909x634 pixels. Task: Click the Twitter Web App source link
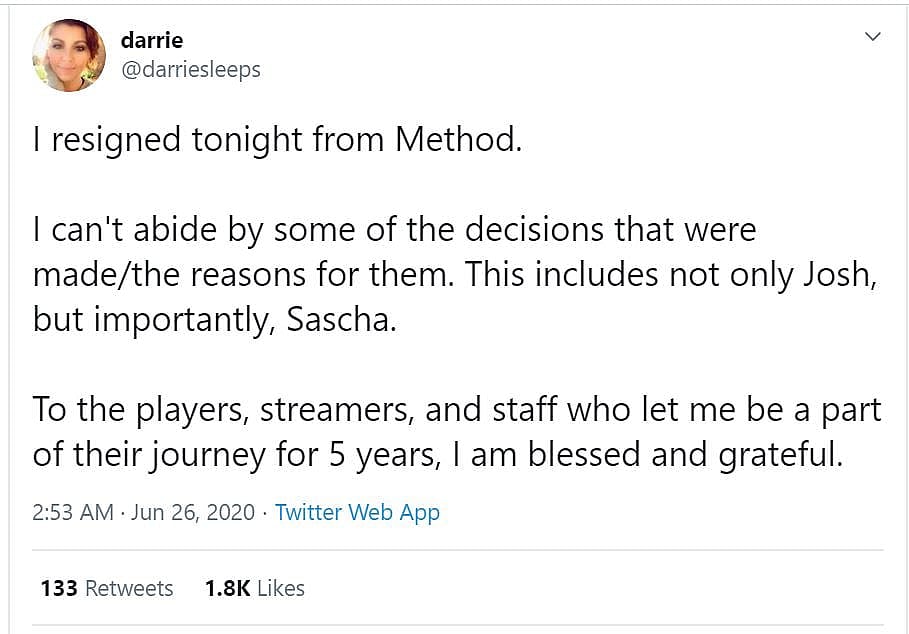coord(357,512)
